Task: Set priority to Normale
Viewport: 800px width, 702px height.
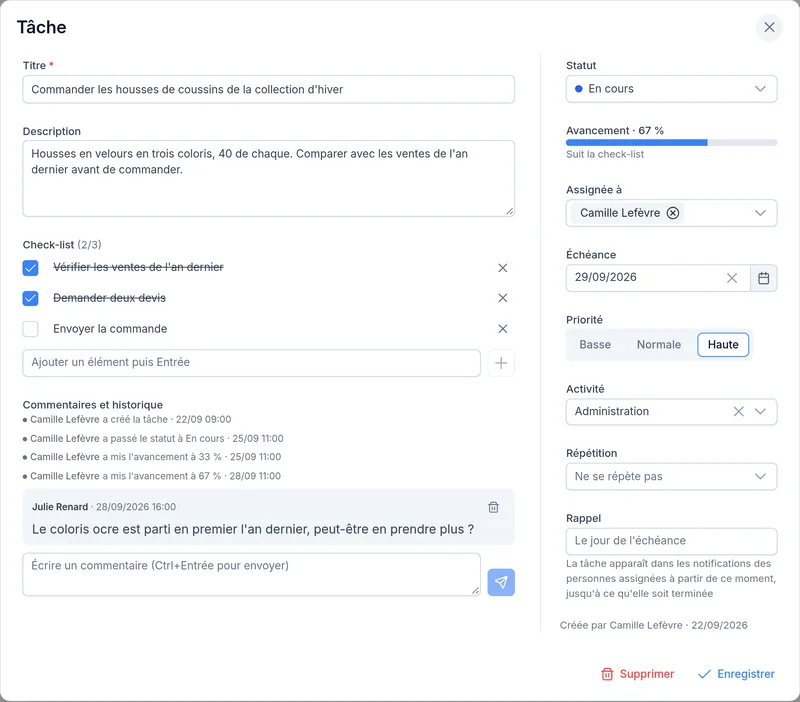Action: click(x=659, y=345)
